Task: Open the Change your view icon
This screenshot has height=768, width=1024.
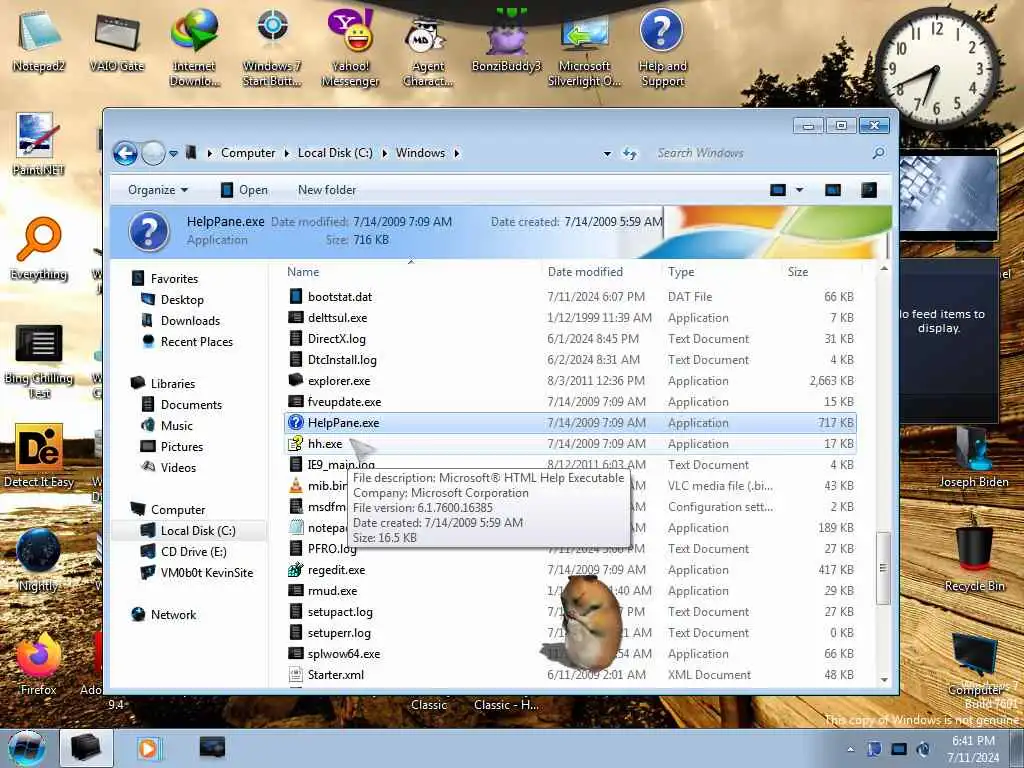Action: point(778,190)
